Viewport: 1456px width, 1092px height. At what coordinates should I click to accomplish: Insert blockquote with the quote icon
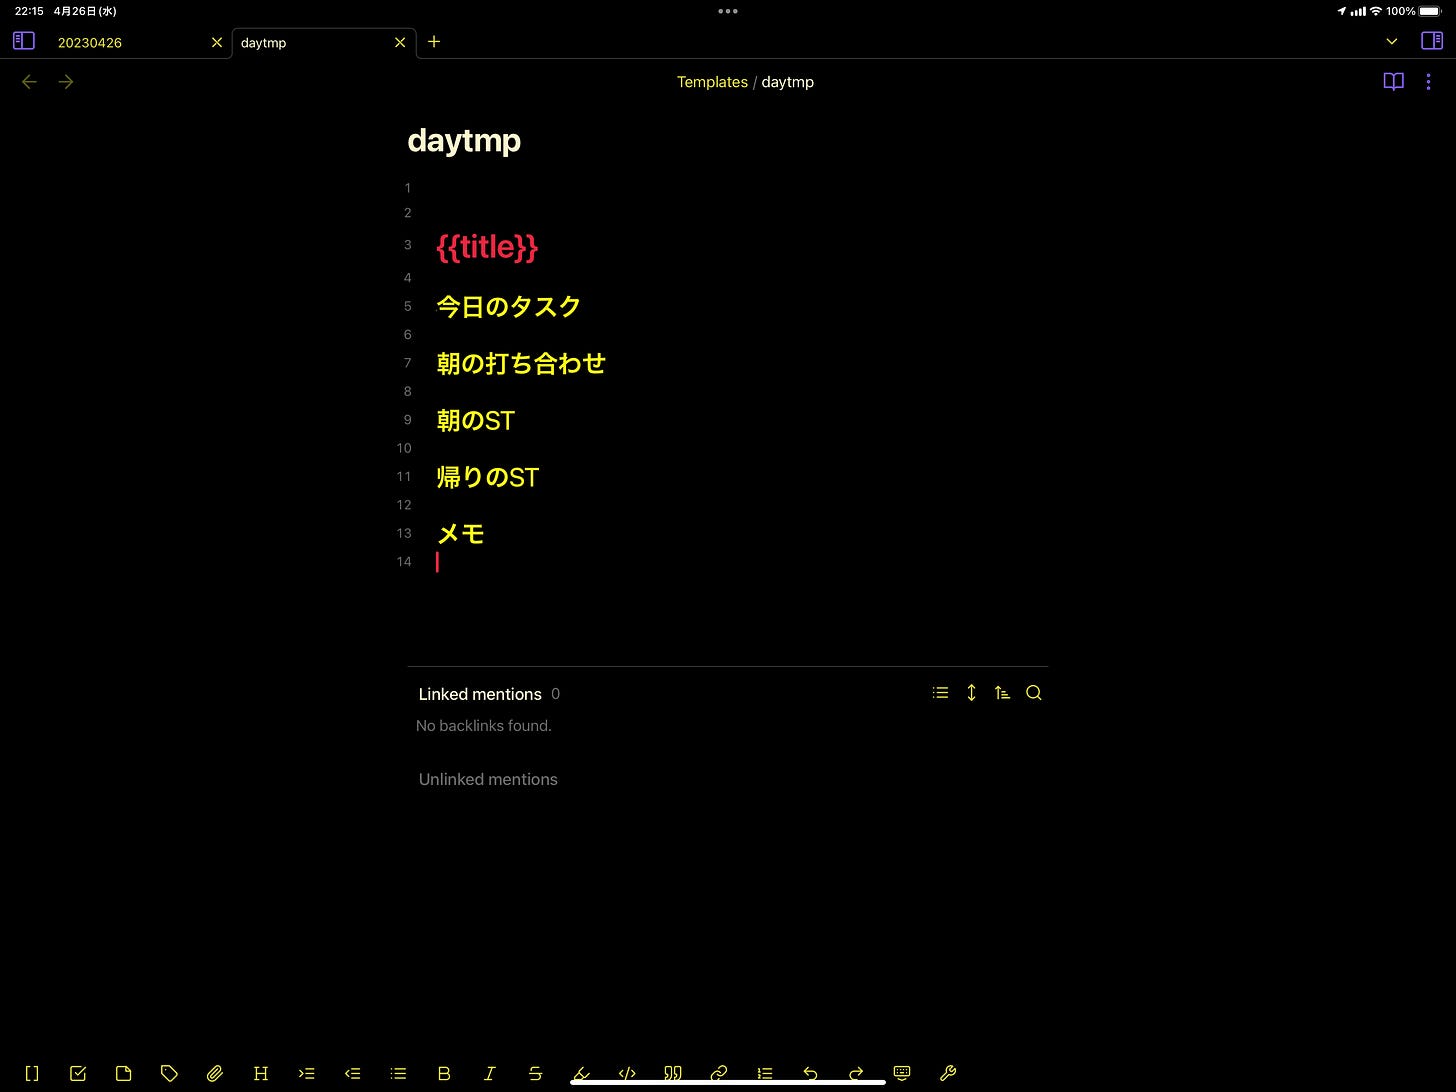673,1073
